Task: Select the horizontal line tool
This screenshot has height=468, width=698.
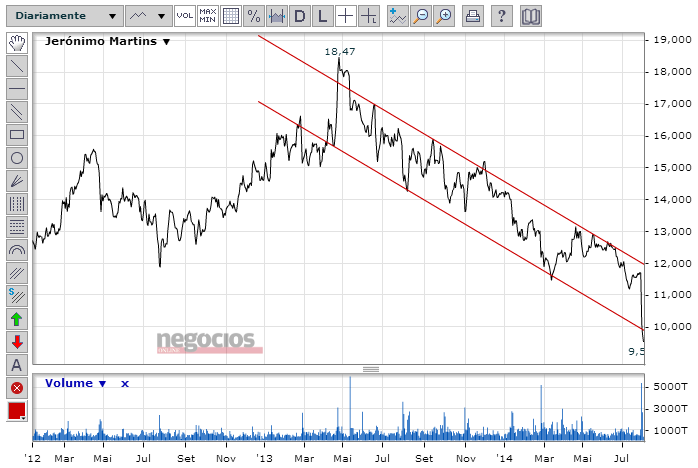Action: tap(17, 89)
